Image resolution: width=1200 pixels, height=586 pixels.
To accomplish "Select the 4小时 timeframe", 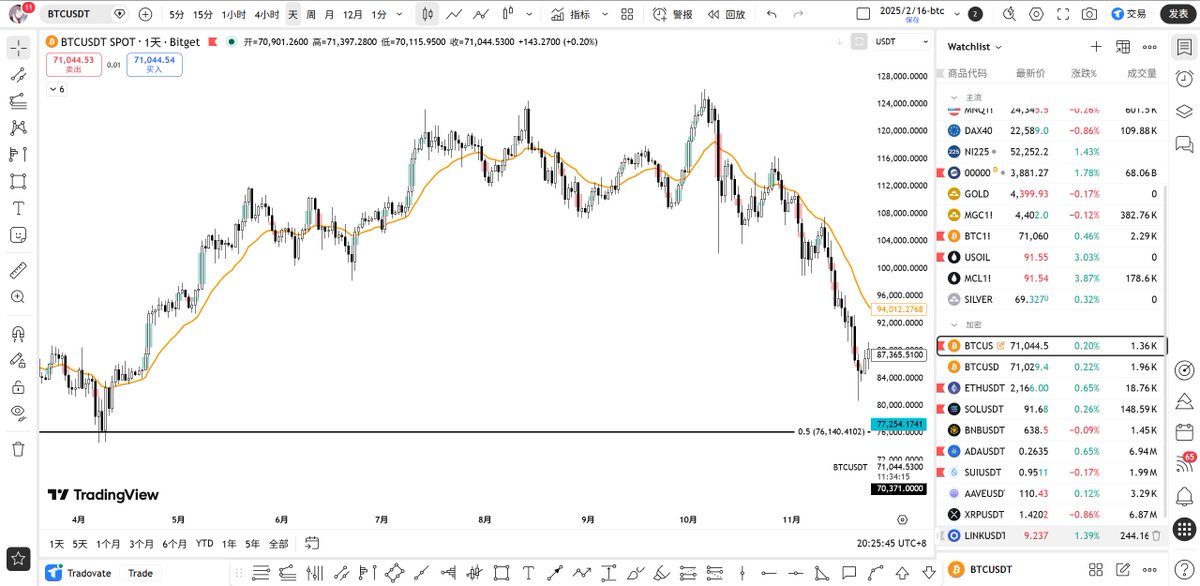I will (x=267, y=14).
